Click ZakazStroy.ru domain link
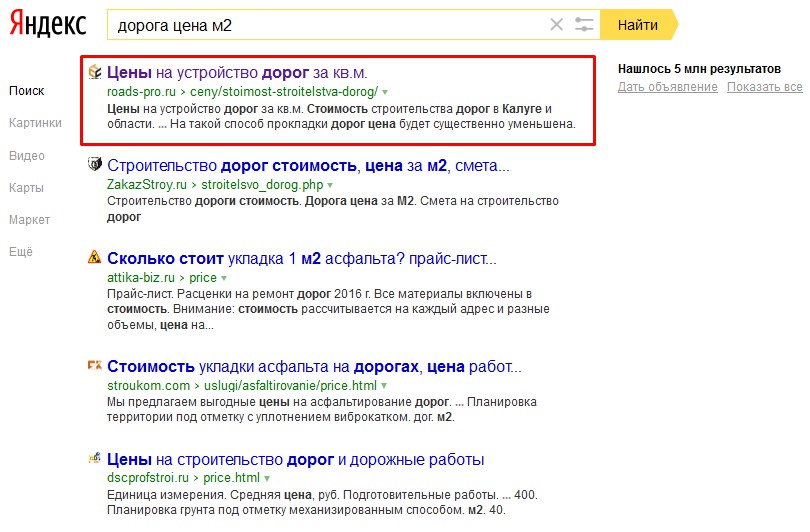Image resolution: width=810 pixels, height=532 pixels. [x=147, y=184]
